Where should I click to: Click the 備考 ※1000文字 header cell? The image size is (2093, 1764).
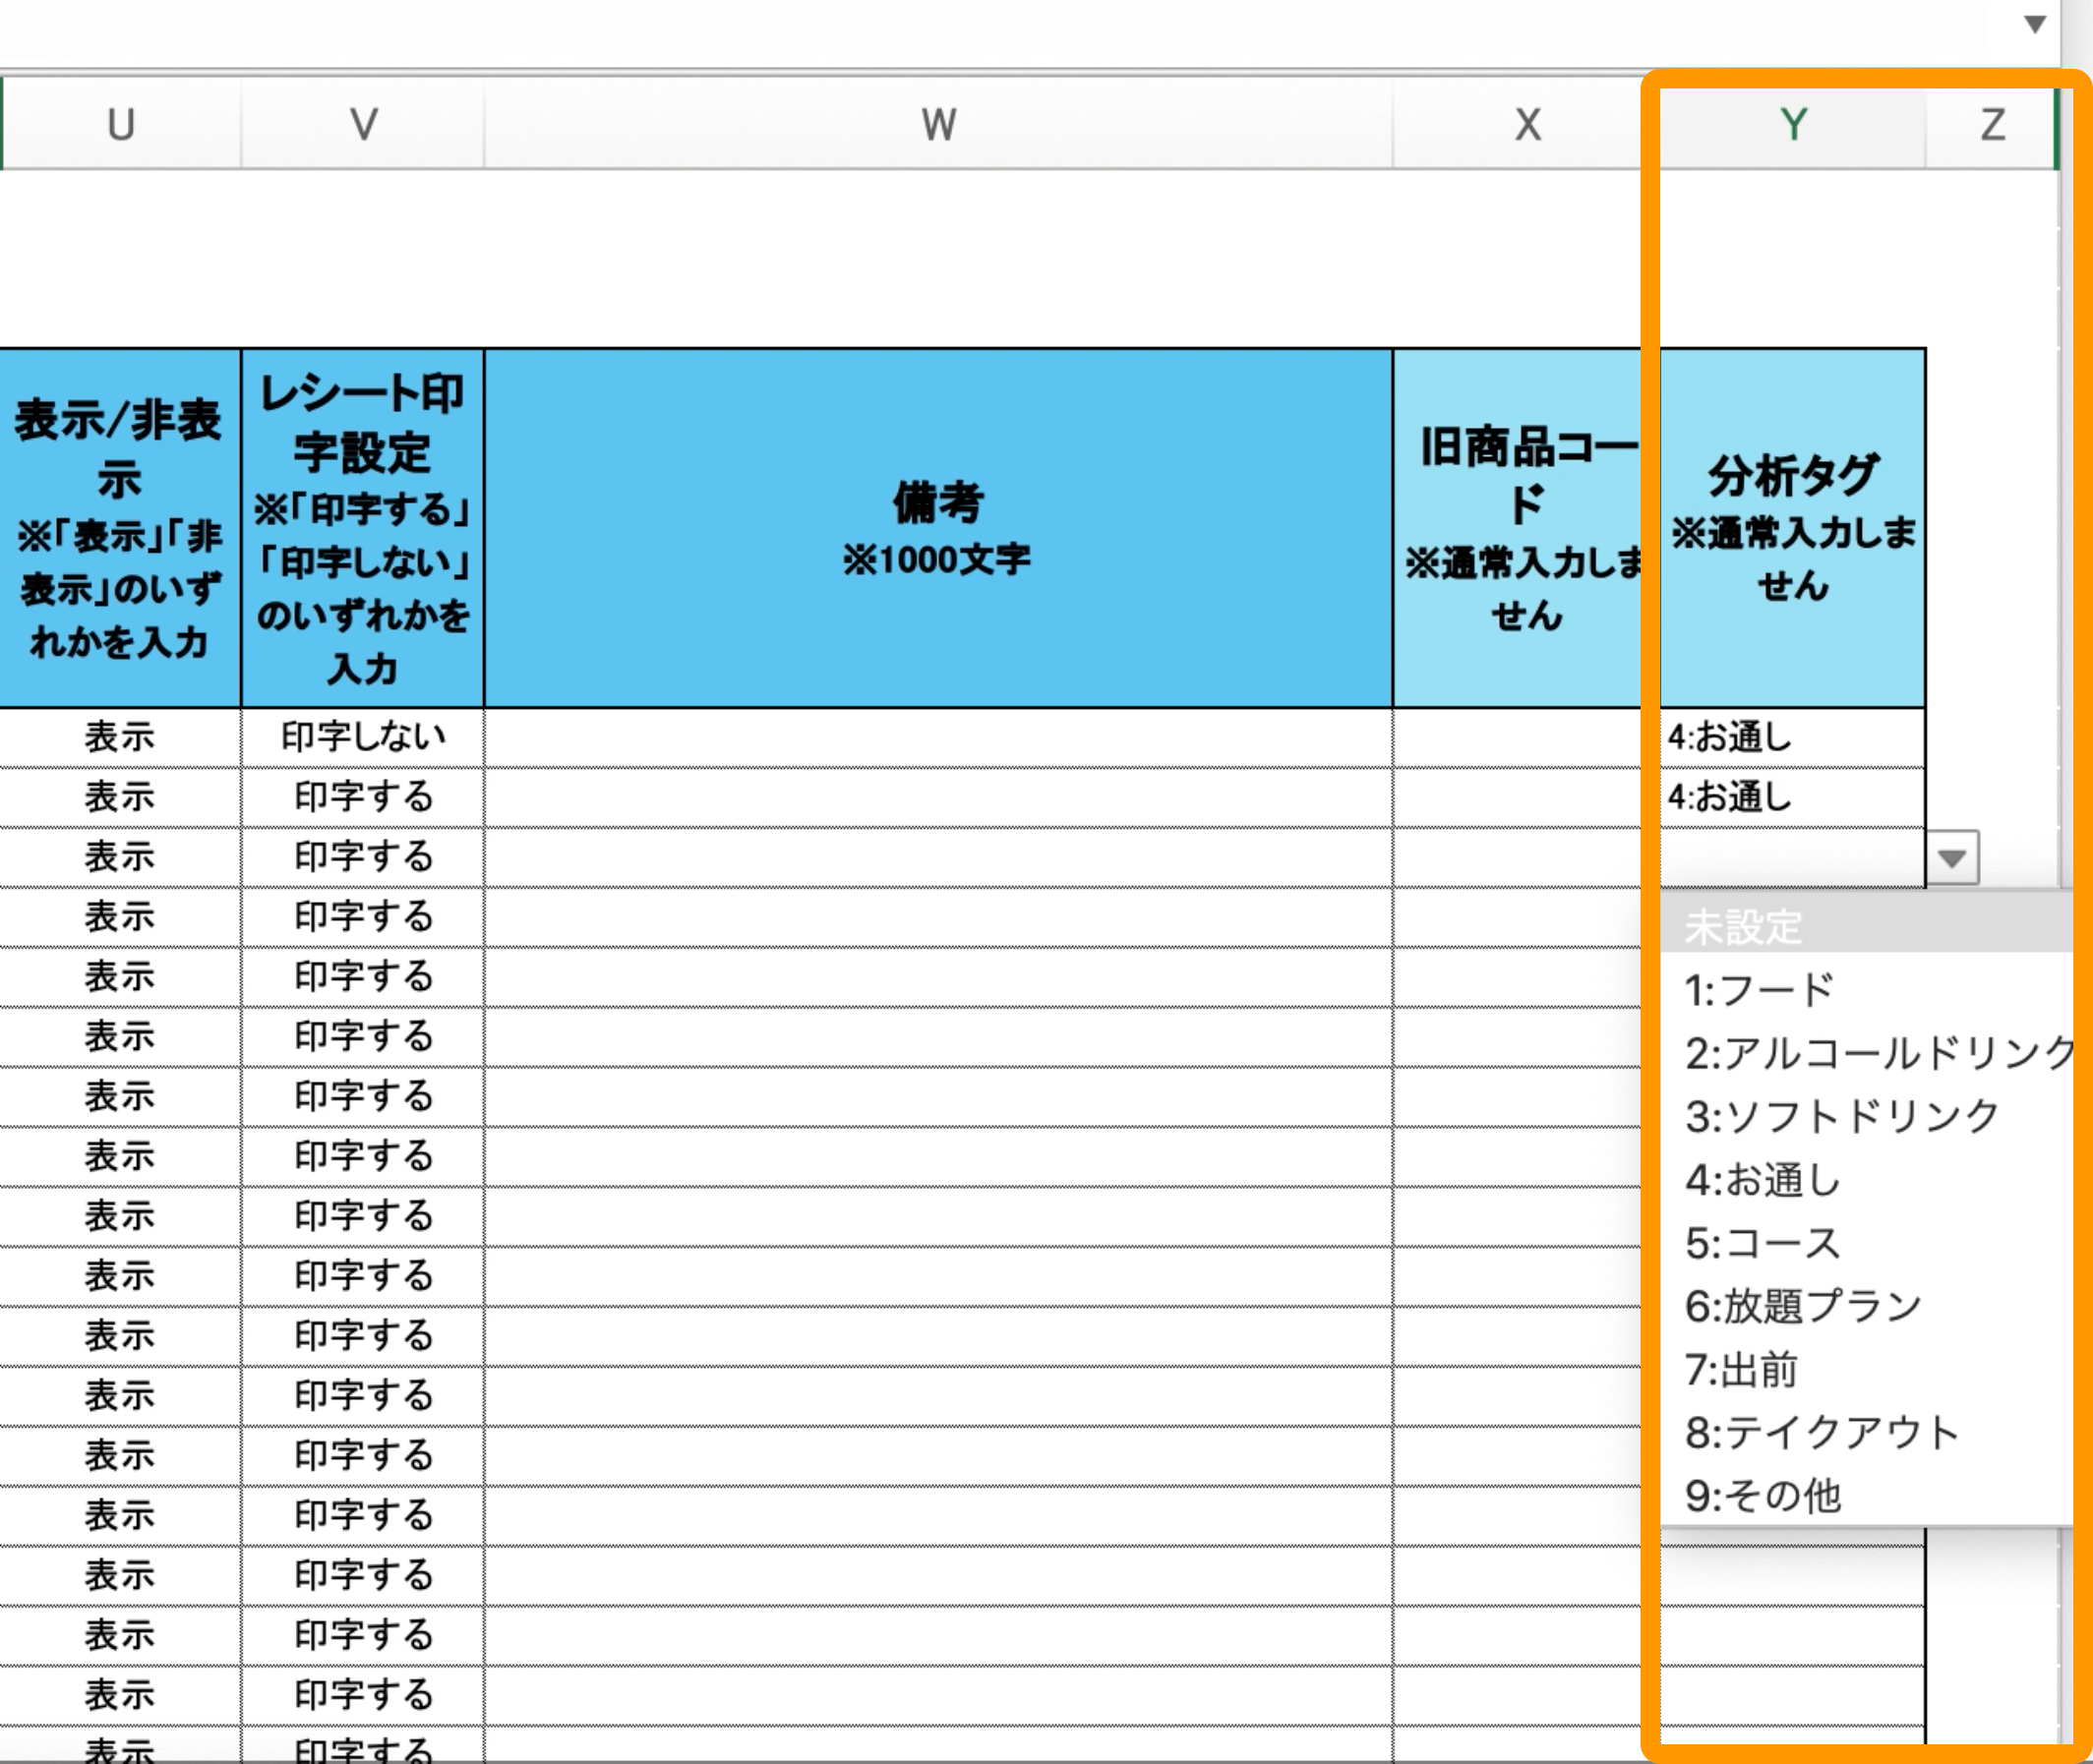[938, 529]
